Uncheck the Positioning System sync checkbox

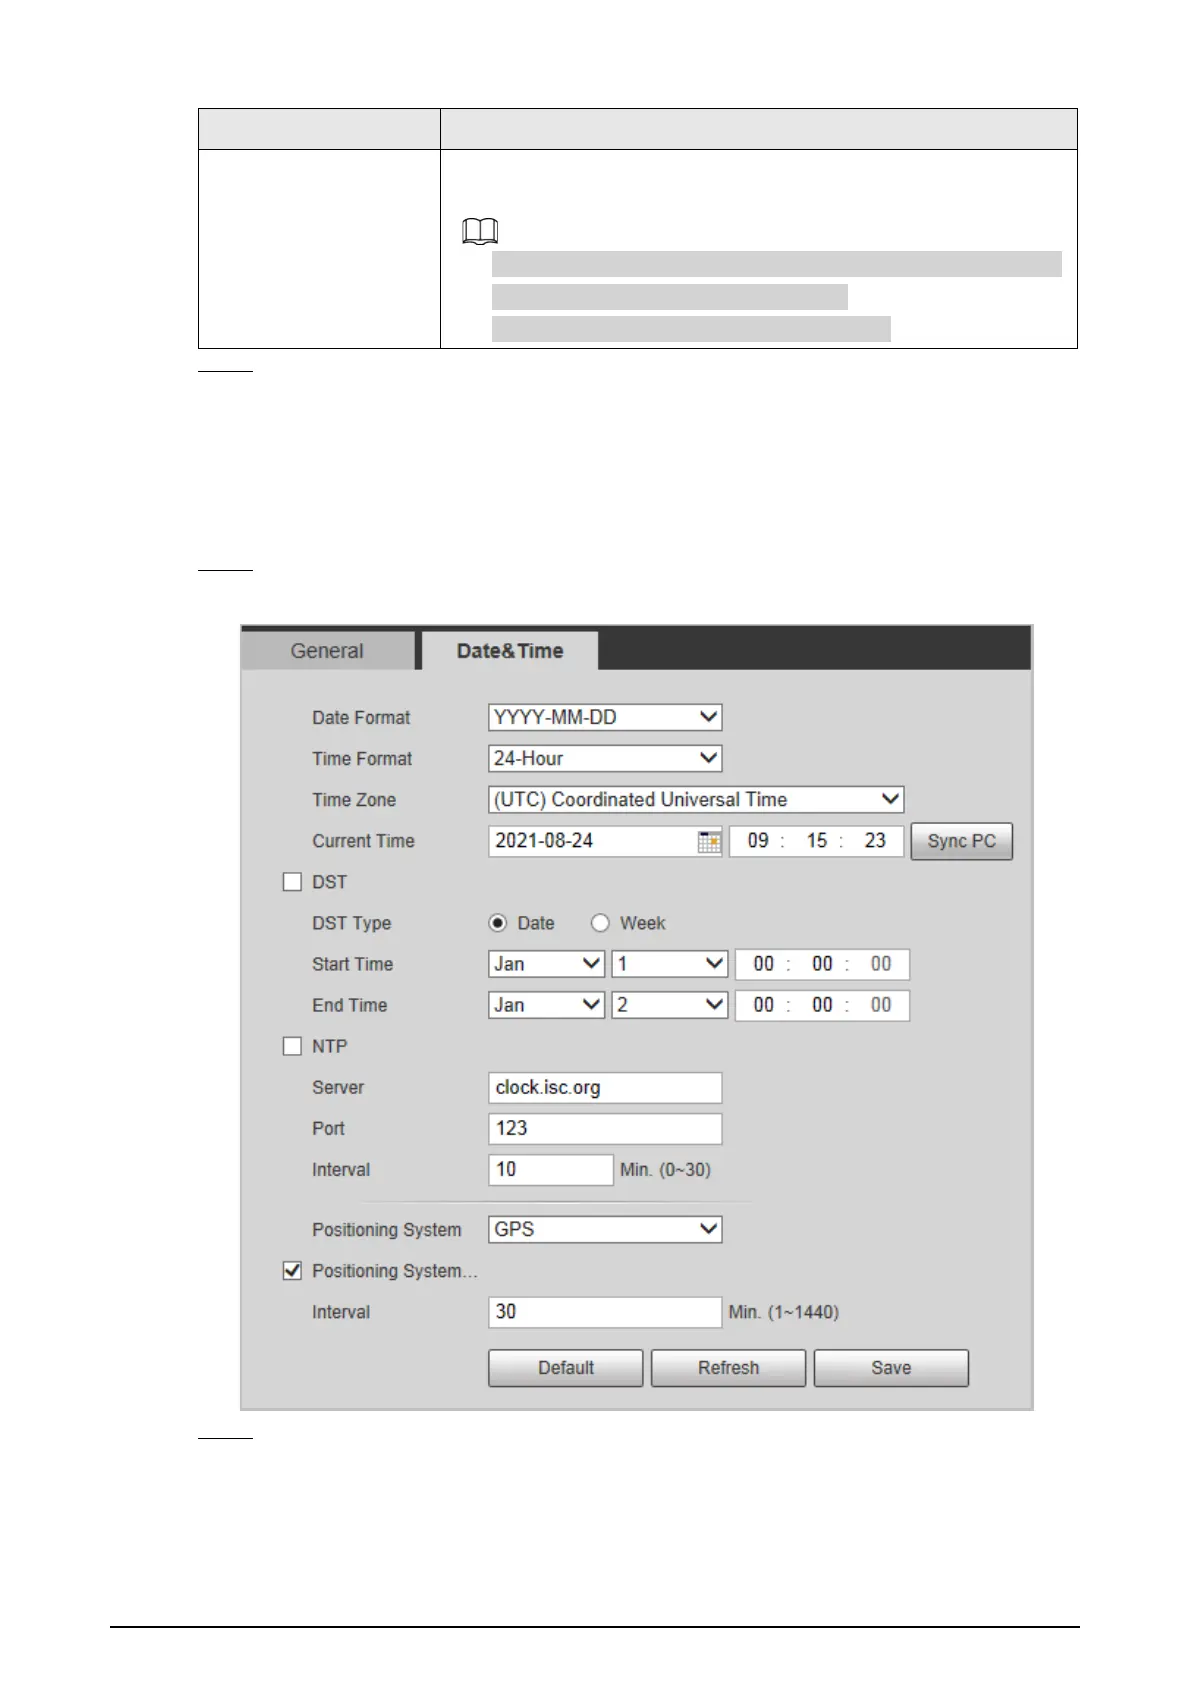[x=292, y=1271]
